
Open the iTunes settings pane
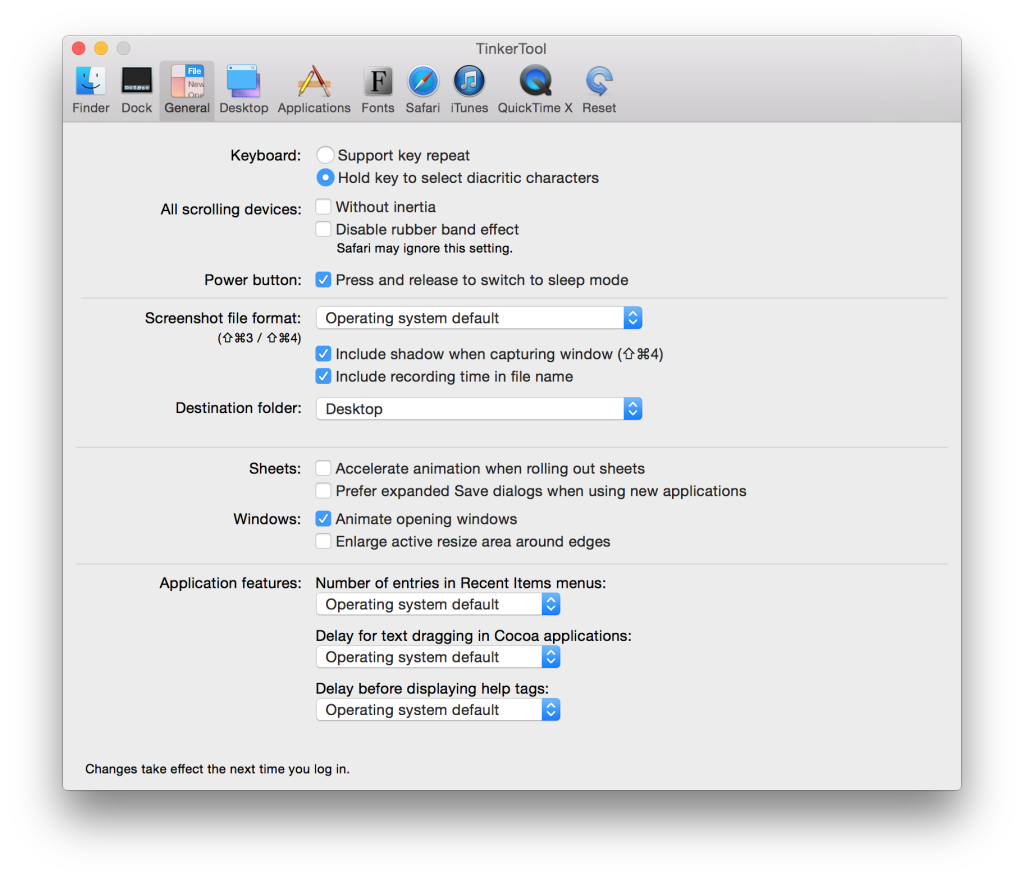pyautogui.click(x=469, y=82)
